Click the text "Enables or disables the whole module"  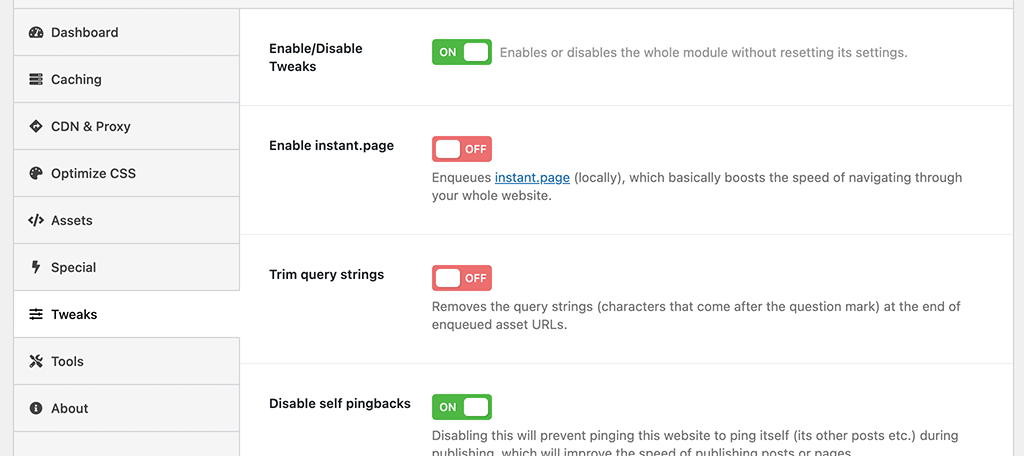[x=614, y=53]
